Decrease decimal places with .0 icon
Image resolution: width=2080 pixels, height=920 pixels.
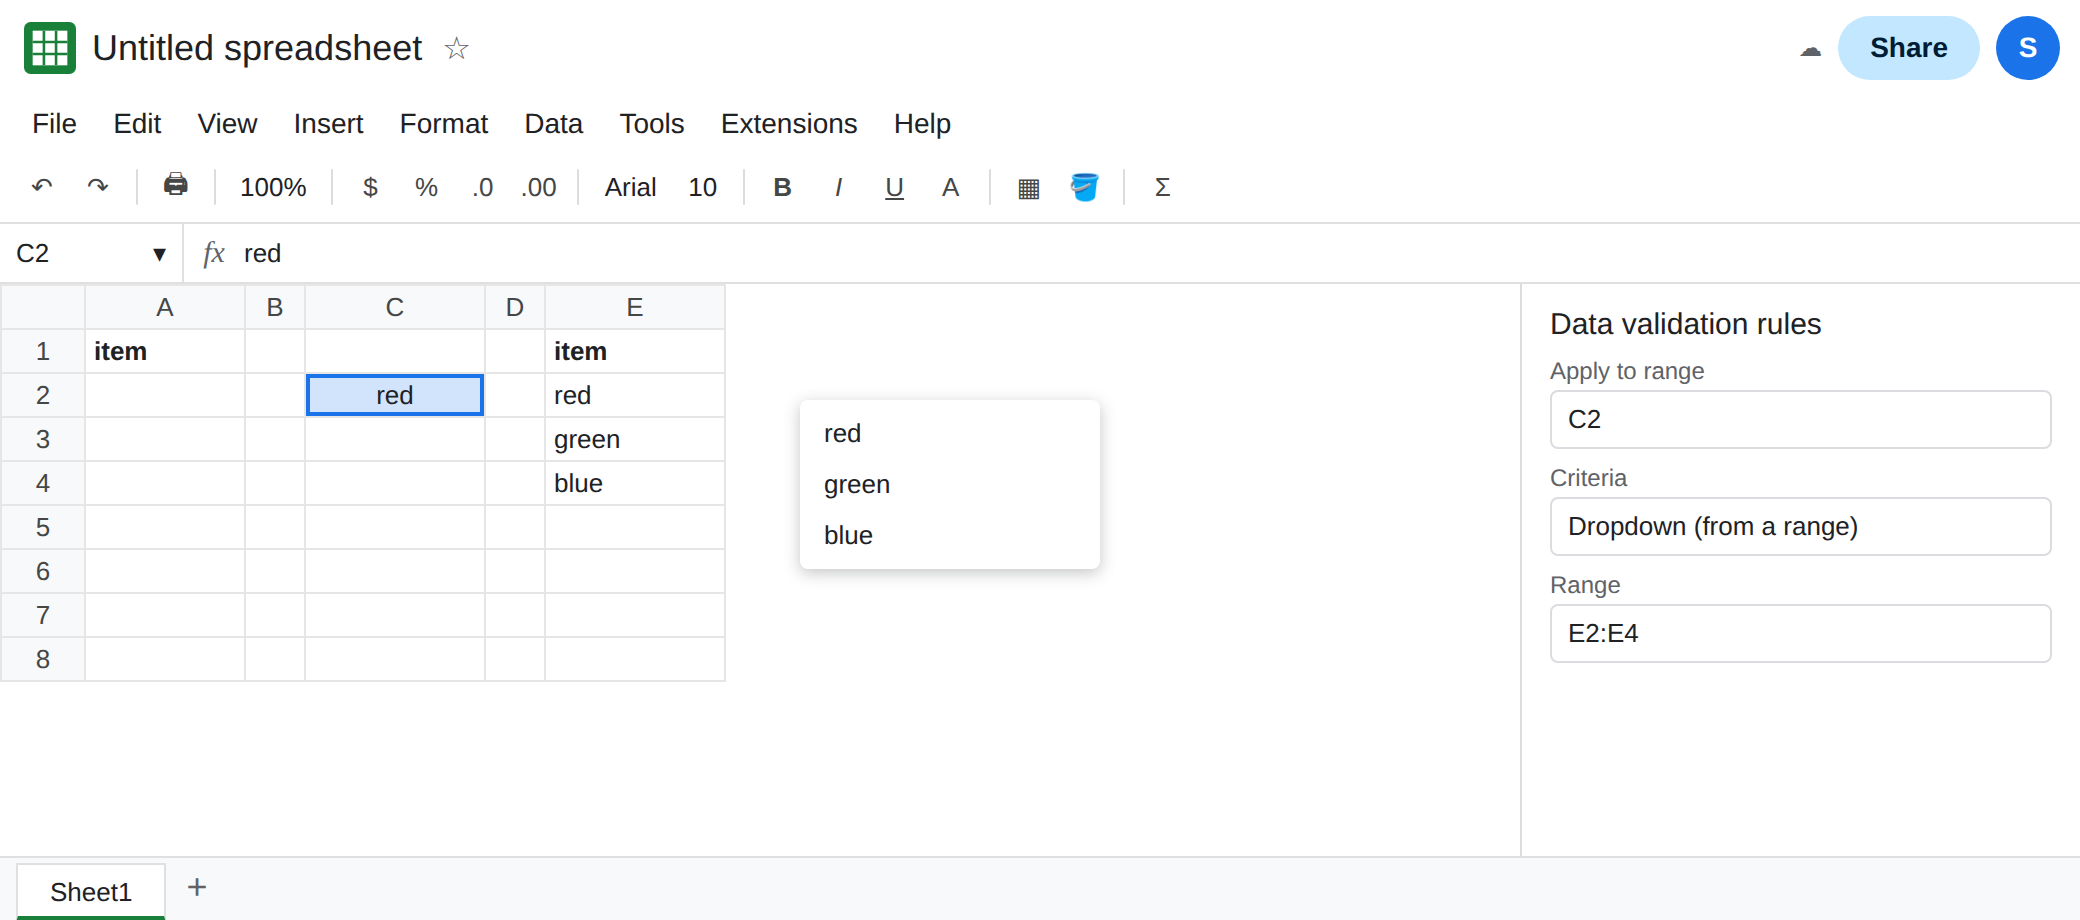pyautogui.click(x=483, y=187)
